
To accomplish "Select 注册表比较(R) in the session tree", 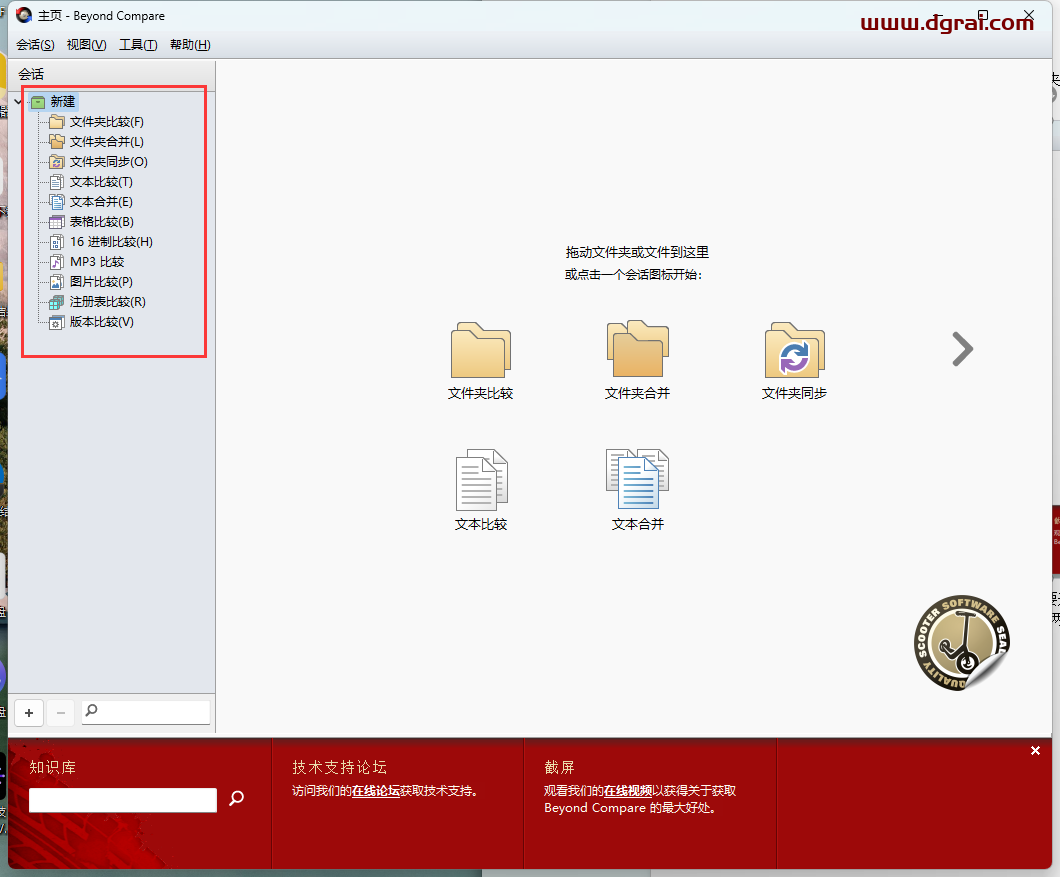I will pyautogui.click(x=107, y=302).
